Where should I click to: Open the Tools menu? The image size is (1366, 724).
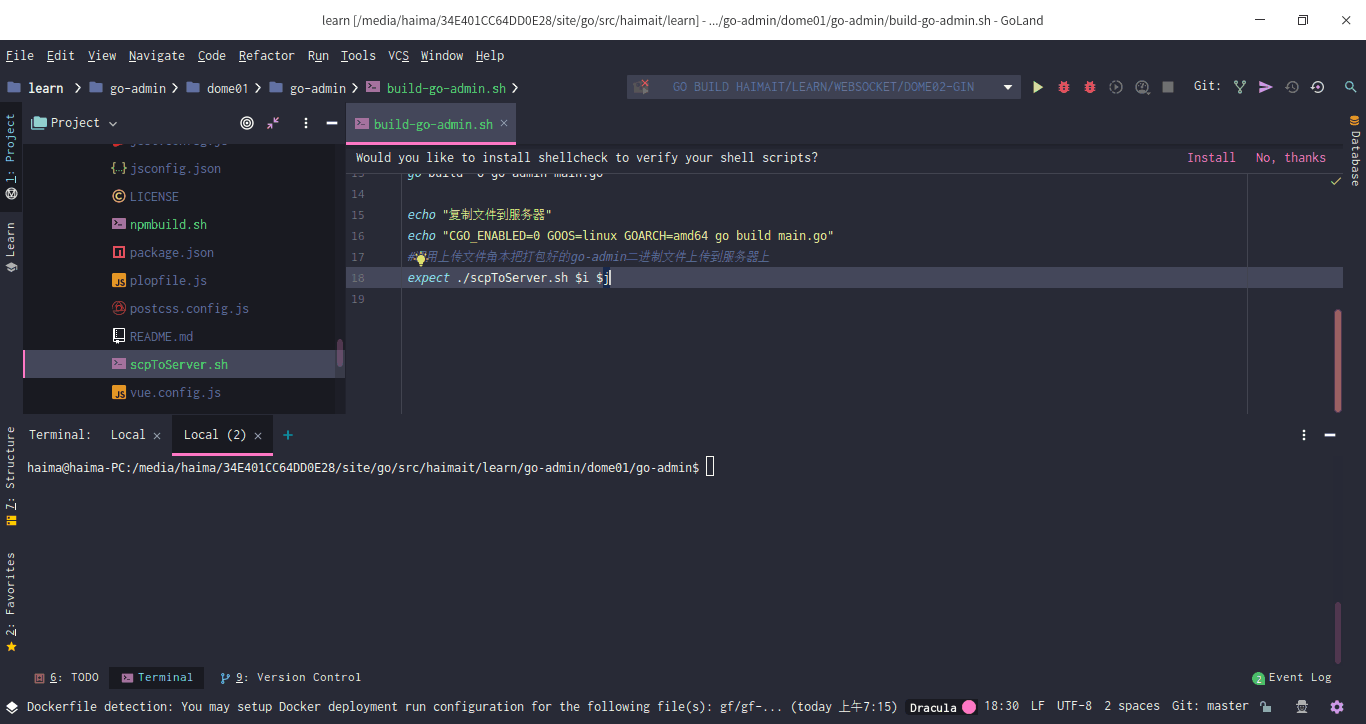click(358, 56)
